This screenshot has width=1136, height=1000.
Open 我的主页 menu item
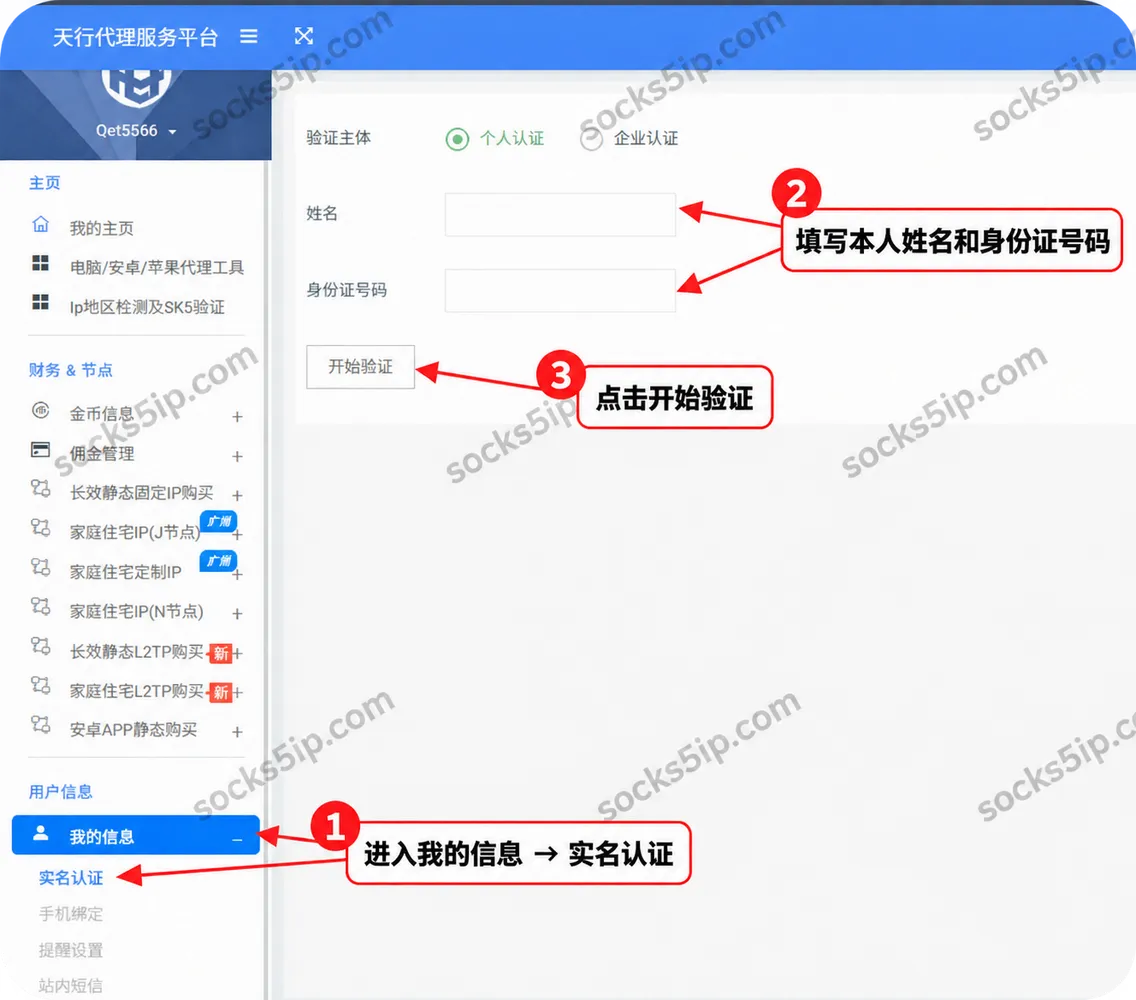pyautogui.click(x=101, y=228)
